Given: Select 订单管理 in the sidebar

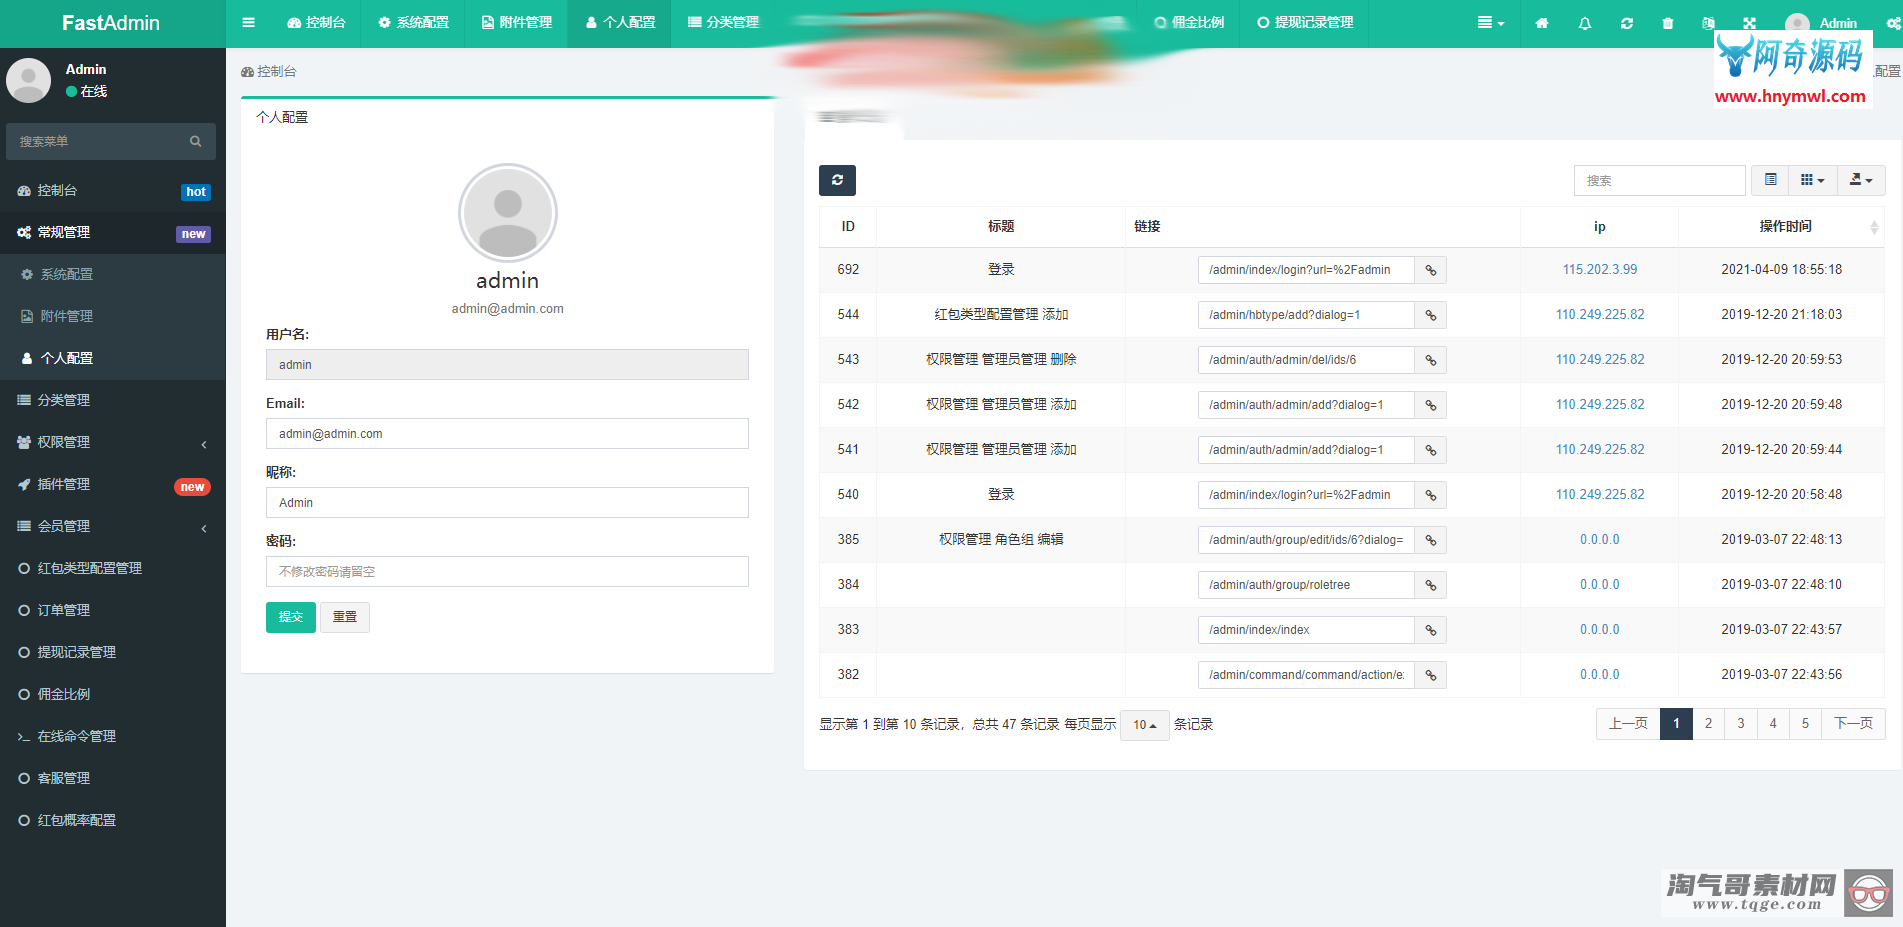Looking at the screenshot, I should (64, 610).
